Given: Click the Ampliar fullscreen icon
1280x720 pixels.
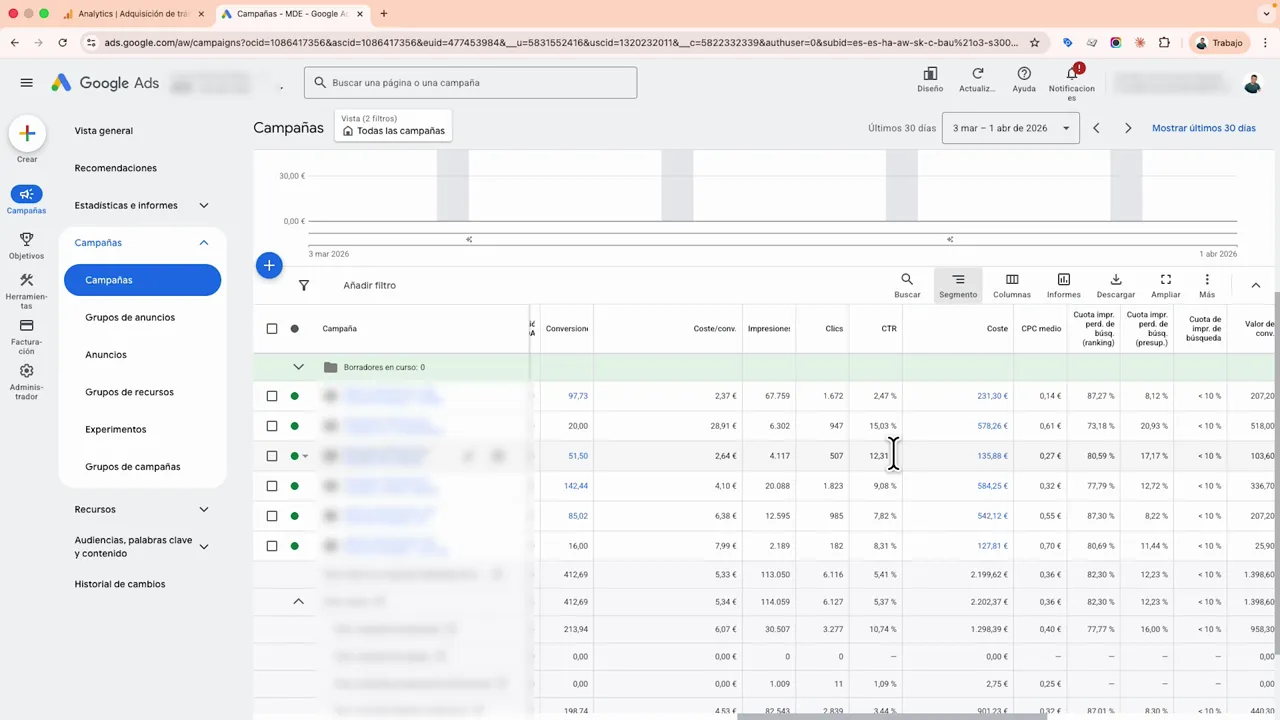Looking at the screenshot, I should 1166,280.
